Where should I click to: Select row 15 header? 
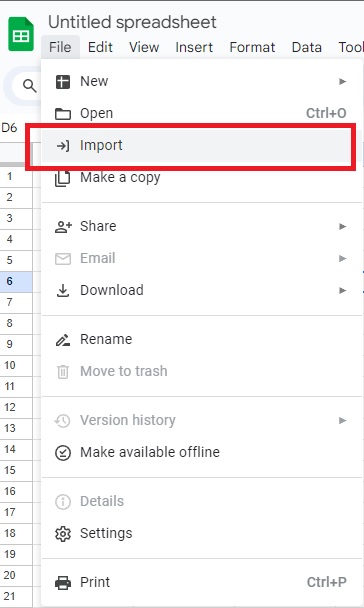click(16, 471)
